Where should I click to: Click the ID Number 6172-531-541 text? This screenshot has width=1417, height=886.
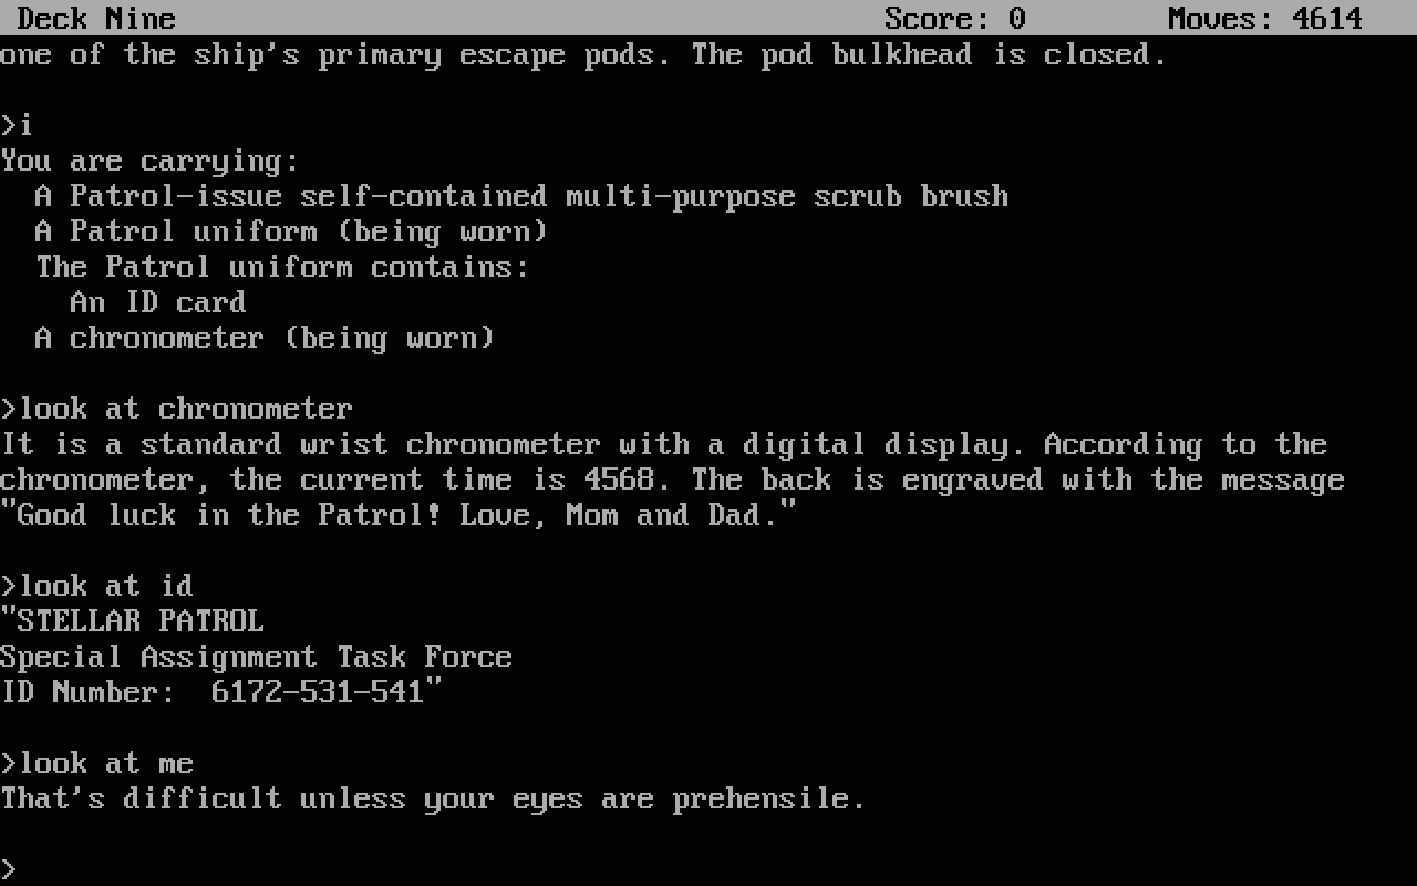point(221,692)
